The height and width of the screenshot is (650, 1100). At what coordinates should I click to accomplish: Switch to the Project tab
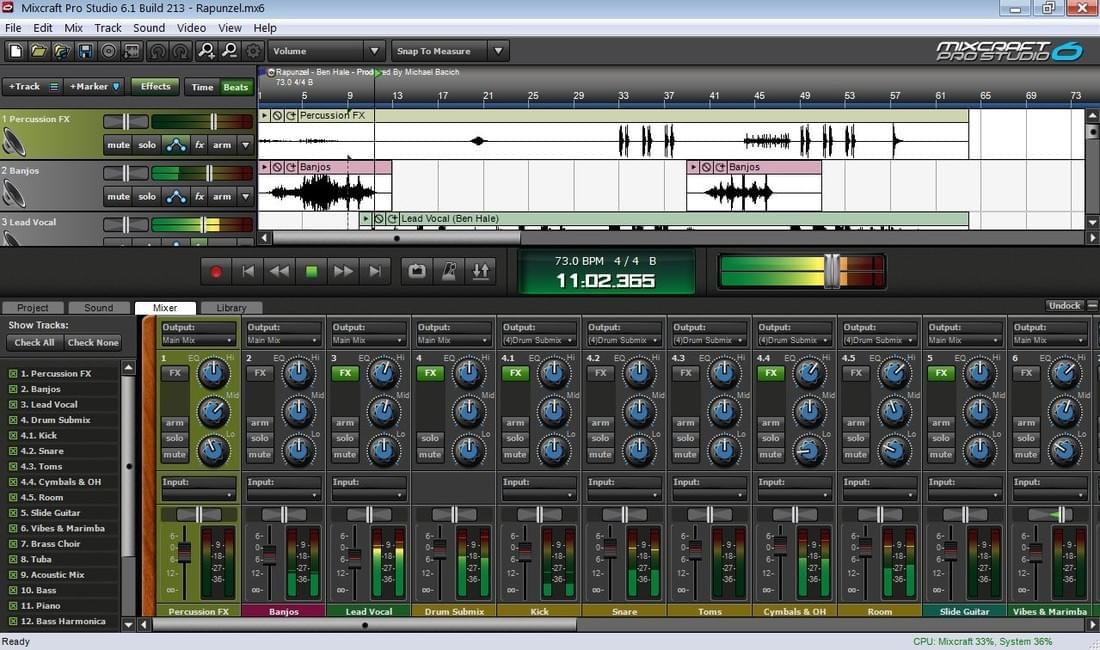point(32,308)
